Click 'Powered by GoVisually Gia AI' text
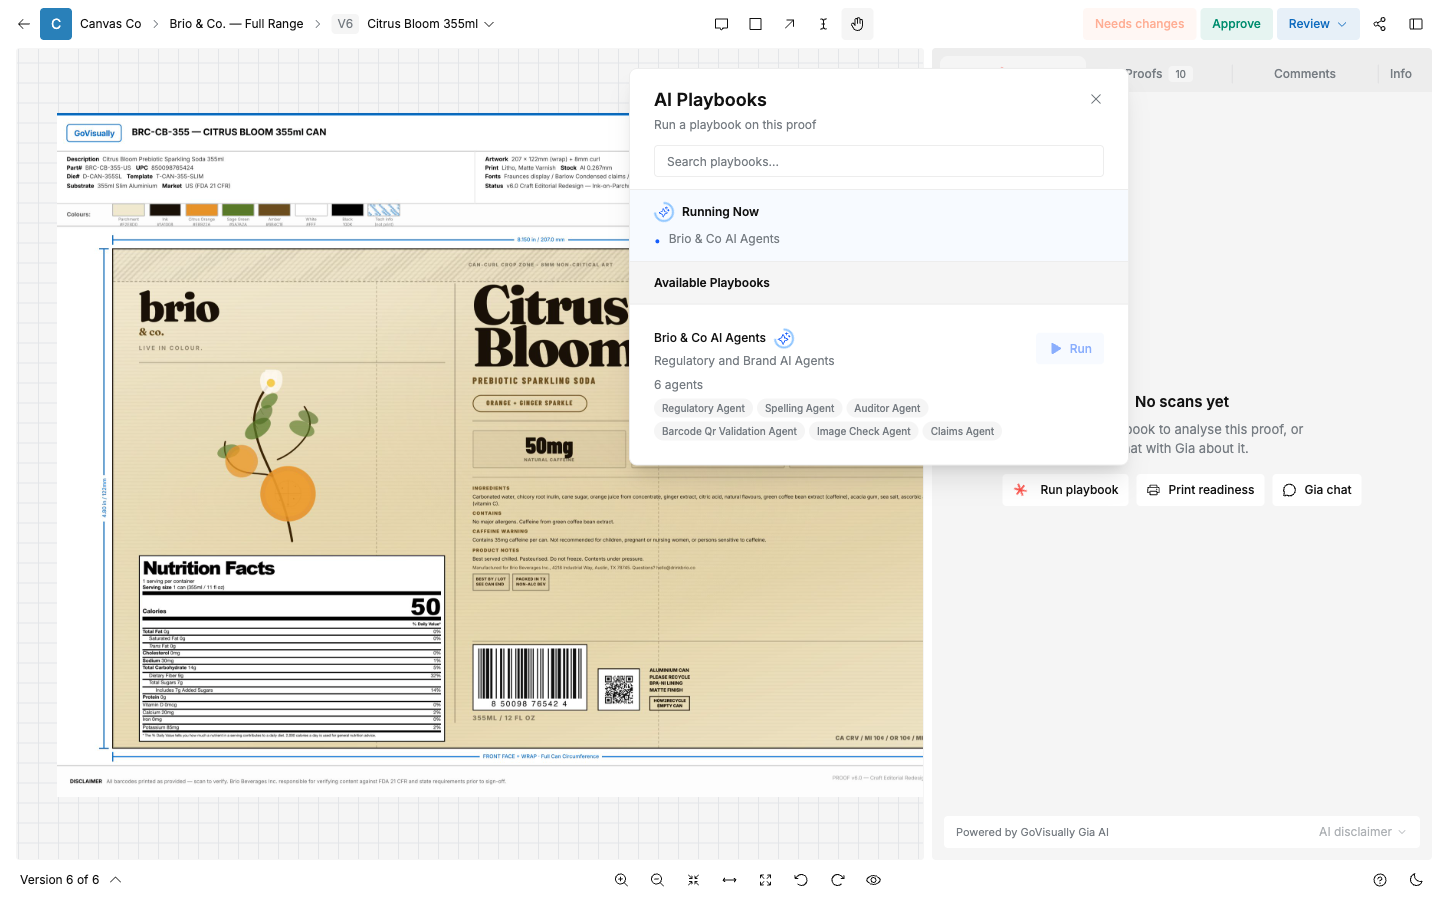1440x900 pixels. tap(1032, 832)
